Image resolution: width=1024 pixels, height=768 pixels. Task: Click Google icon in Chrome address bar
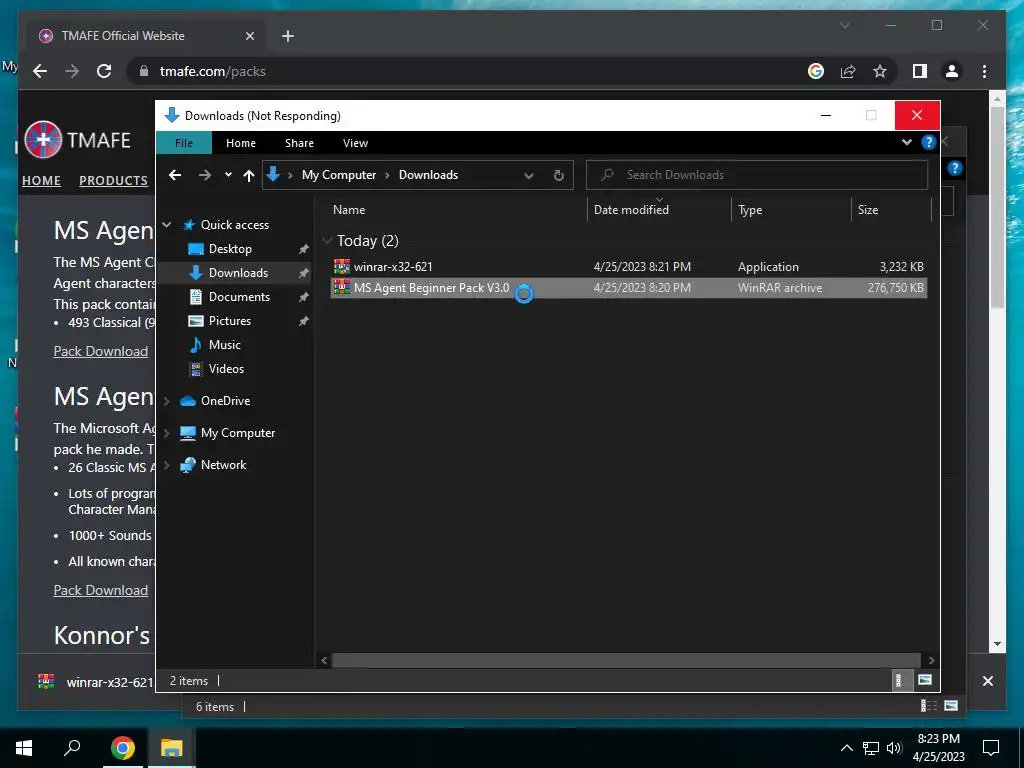(816, 71)
